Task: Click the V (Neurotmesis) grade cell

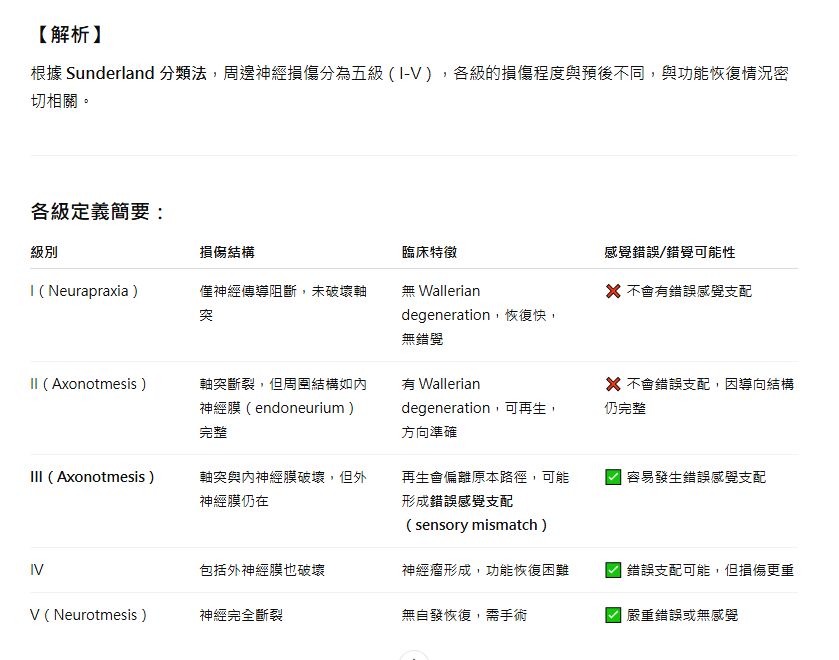Action: click(88, 615)
